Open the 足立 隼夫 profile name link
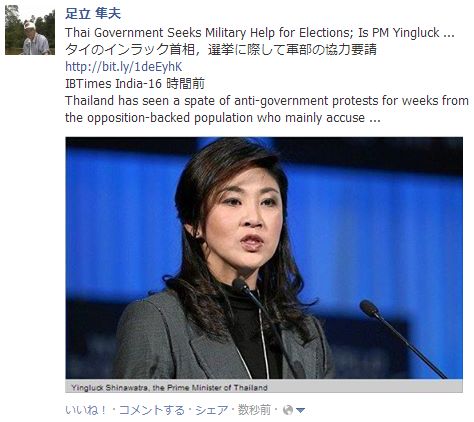 [x=93, y=13]
